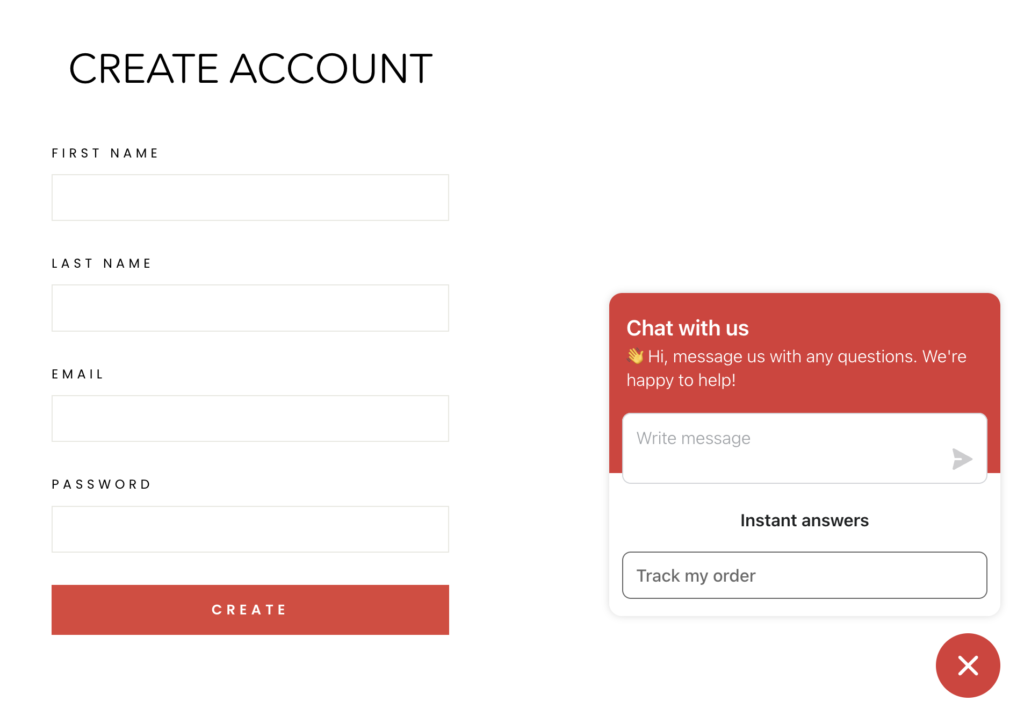Click the LAST NAME label

point(102,263)
